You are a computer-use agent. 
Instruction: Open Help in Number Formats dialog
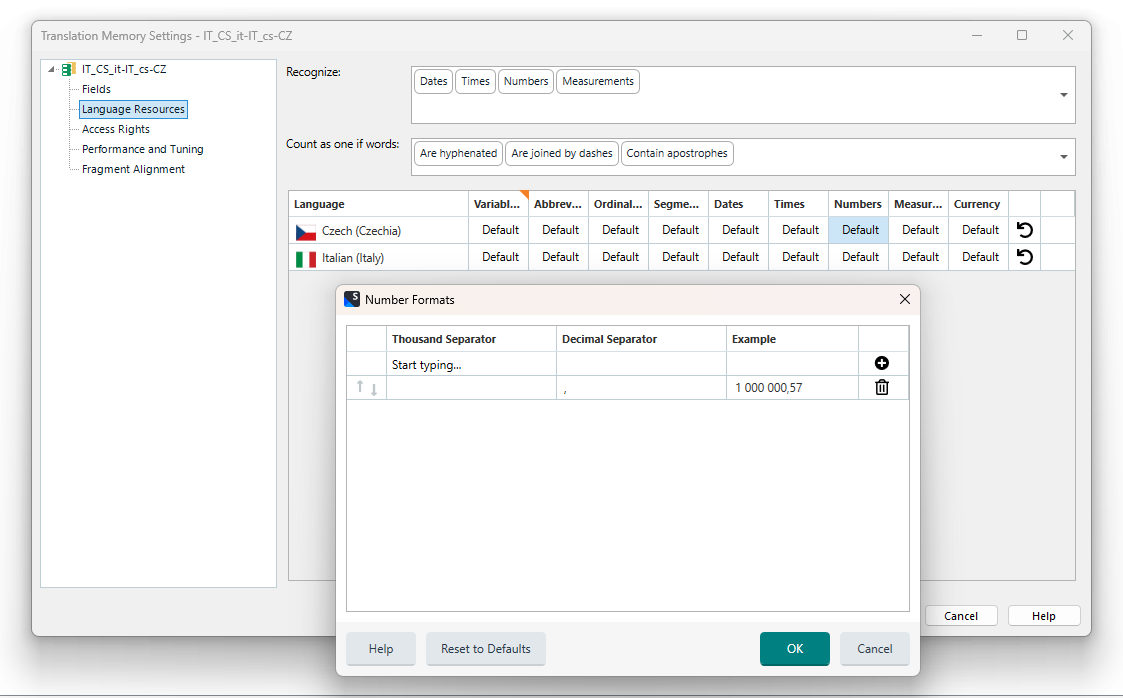coord(381,649)
